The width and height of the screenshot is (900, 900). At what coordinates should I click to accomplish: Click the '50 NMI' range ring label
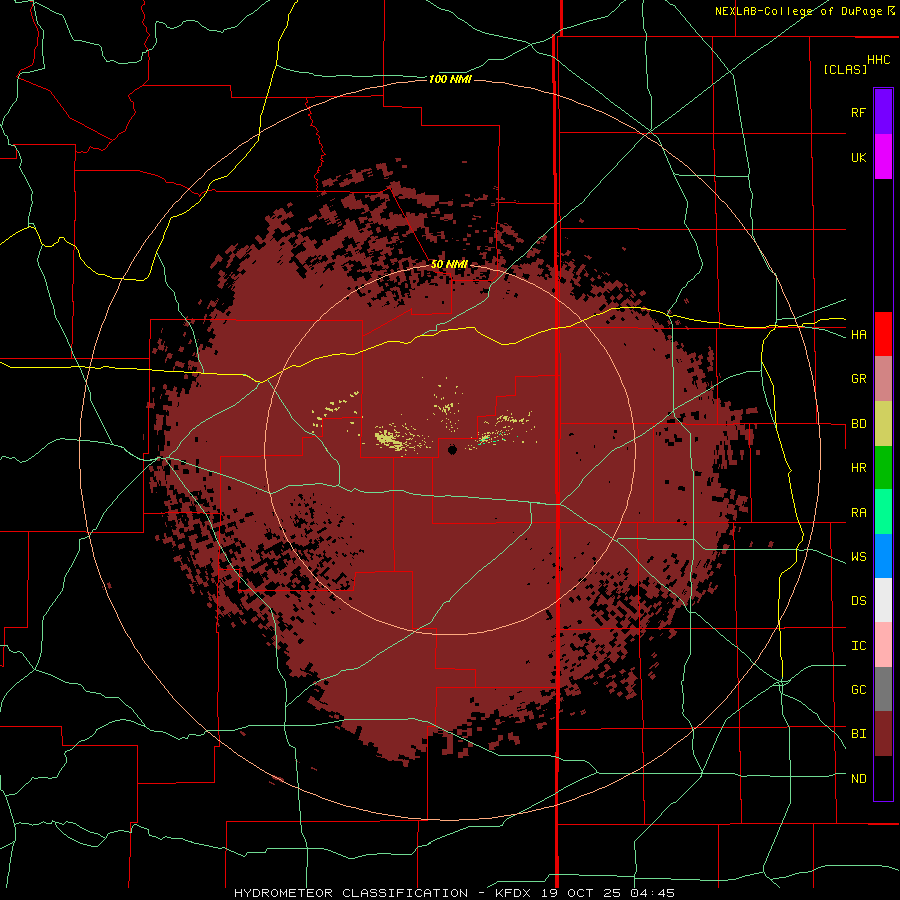[x=449, y=264]
